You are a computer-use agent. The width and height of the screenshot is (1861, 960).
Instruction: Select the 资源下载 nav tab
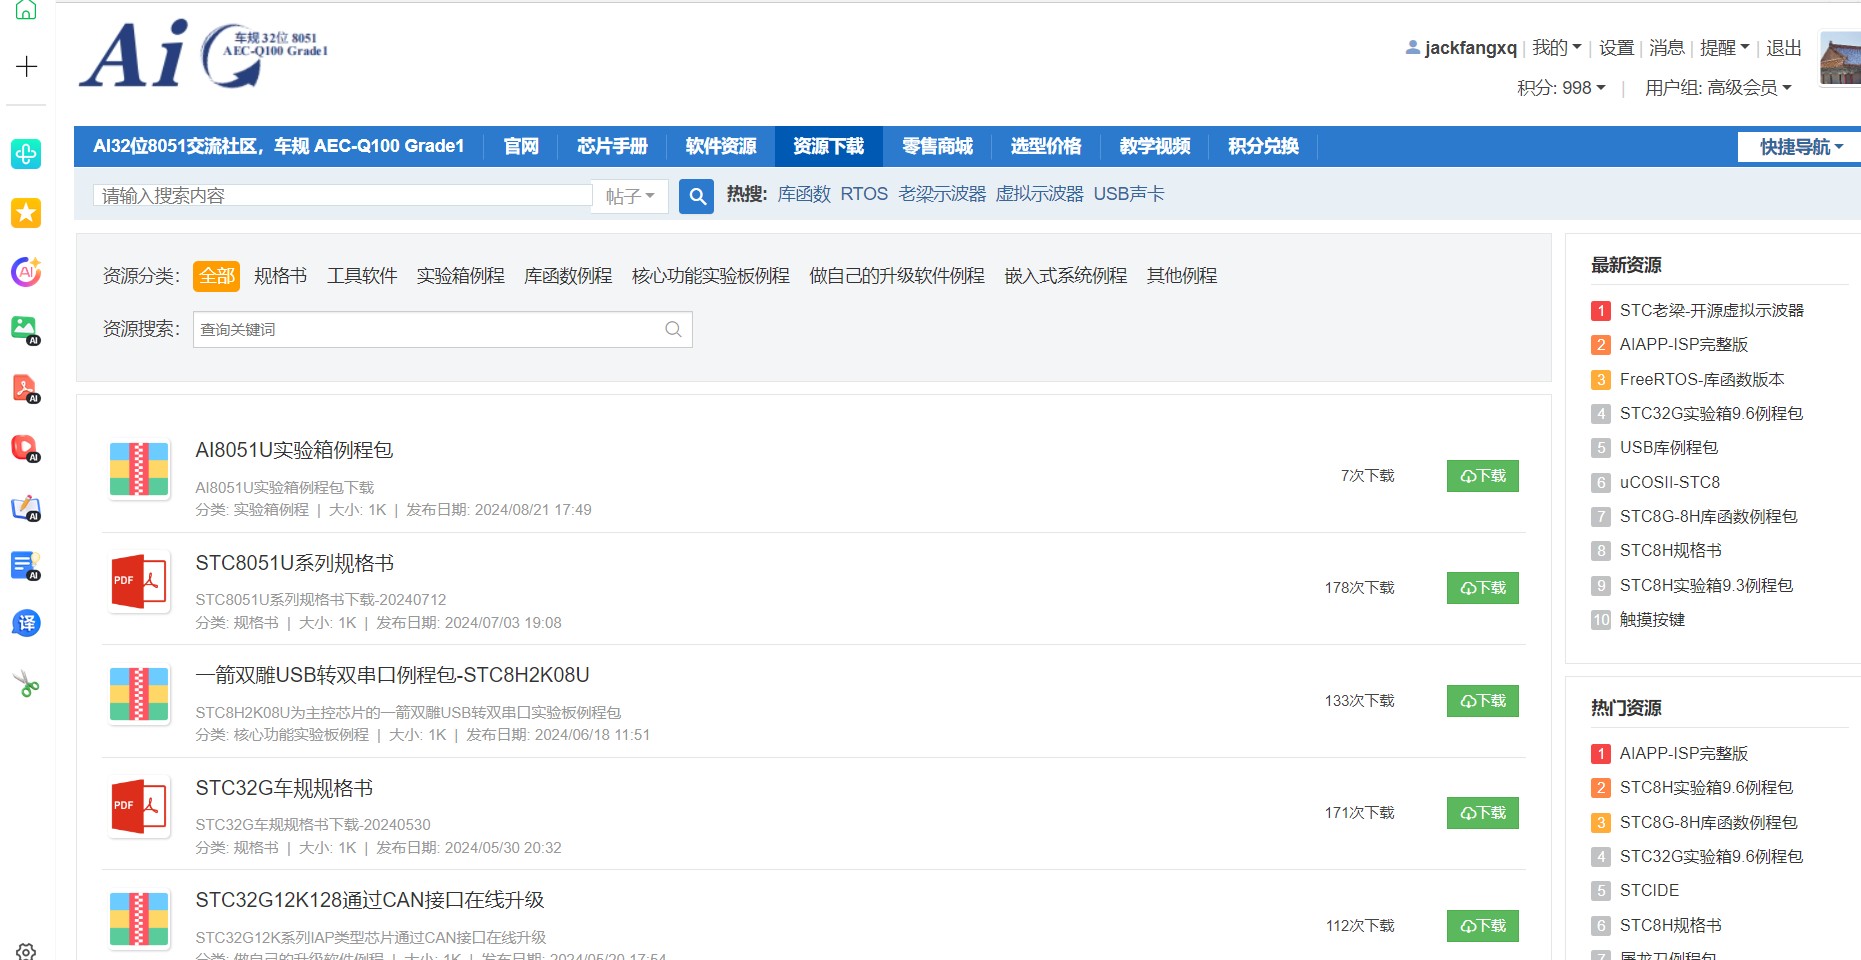(829, 146)
